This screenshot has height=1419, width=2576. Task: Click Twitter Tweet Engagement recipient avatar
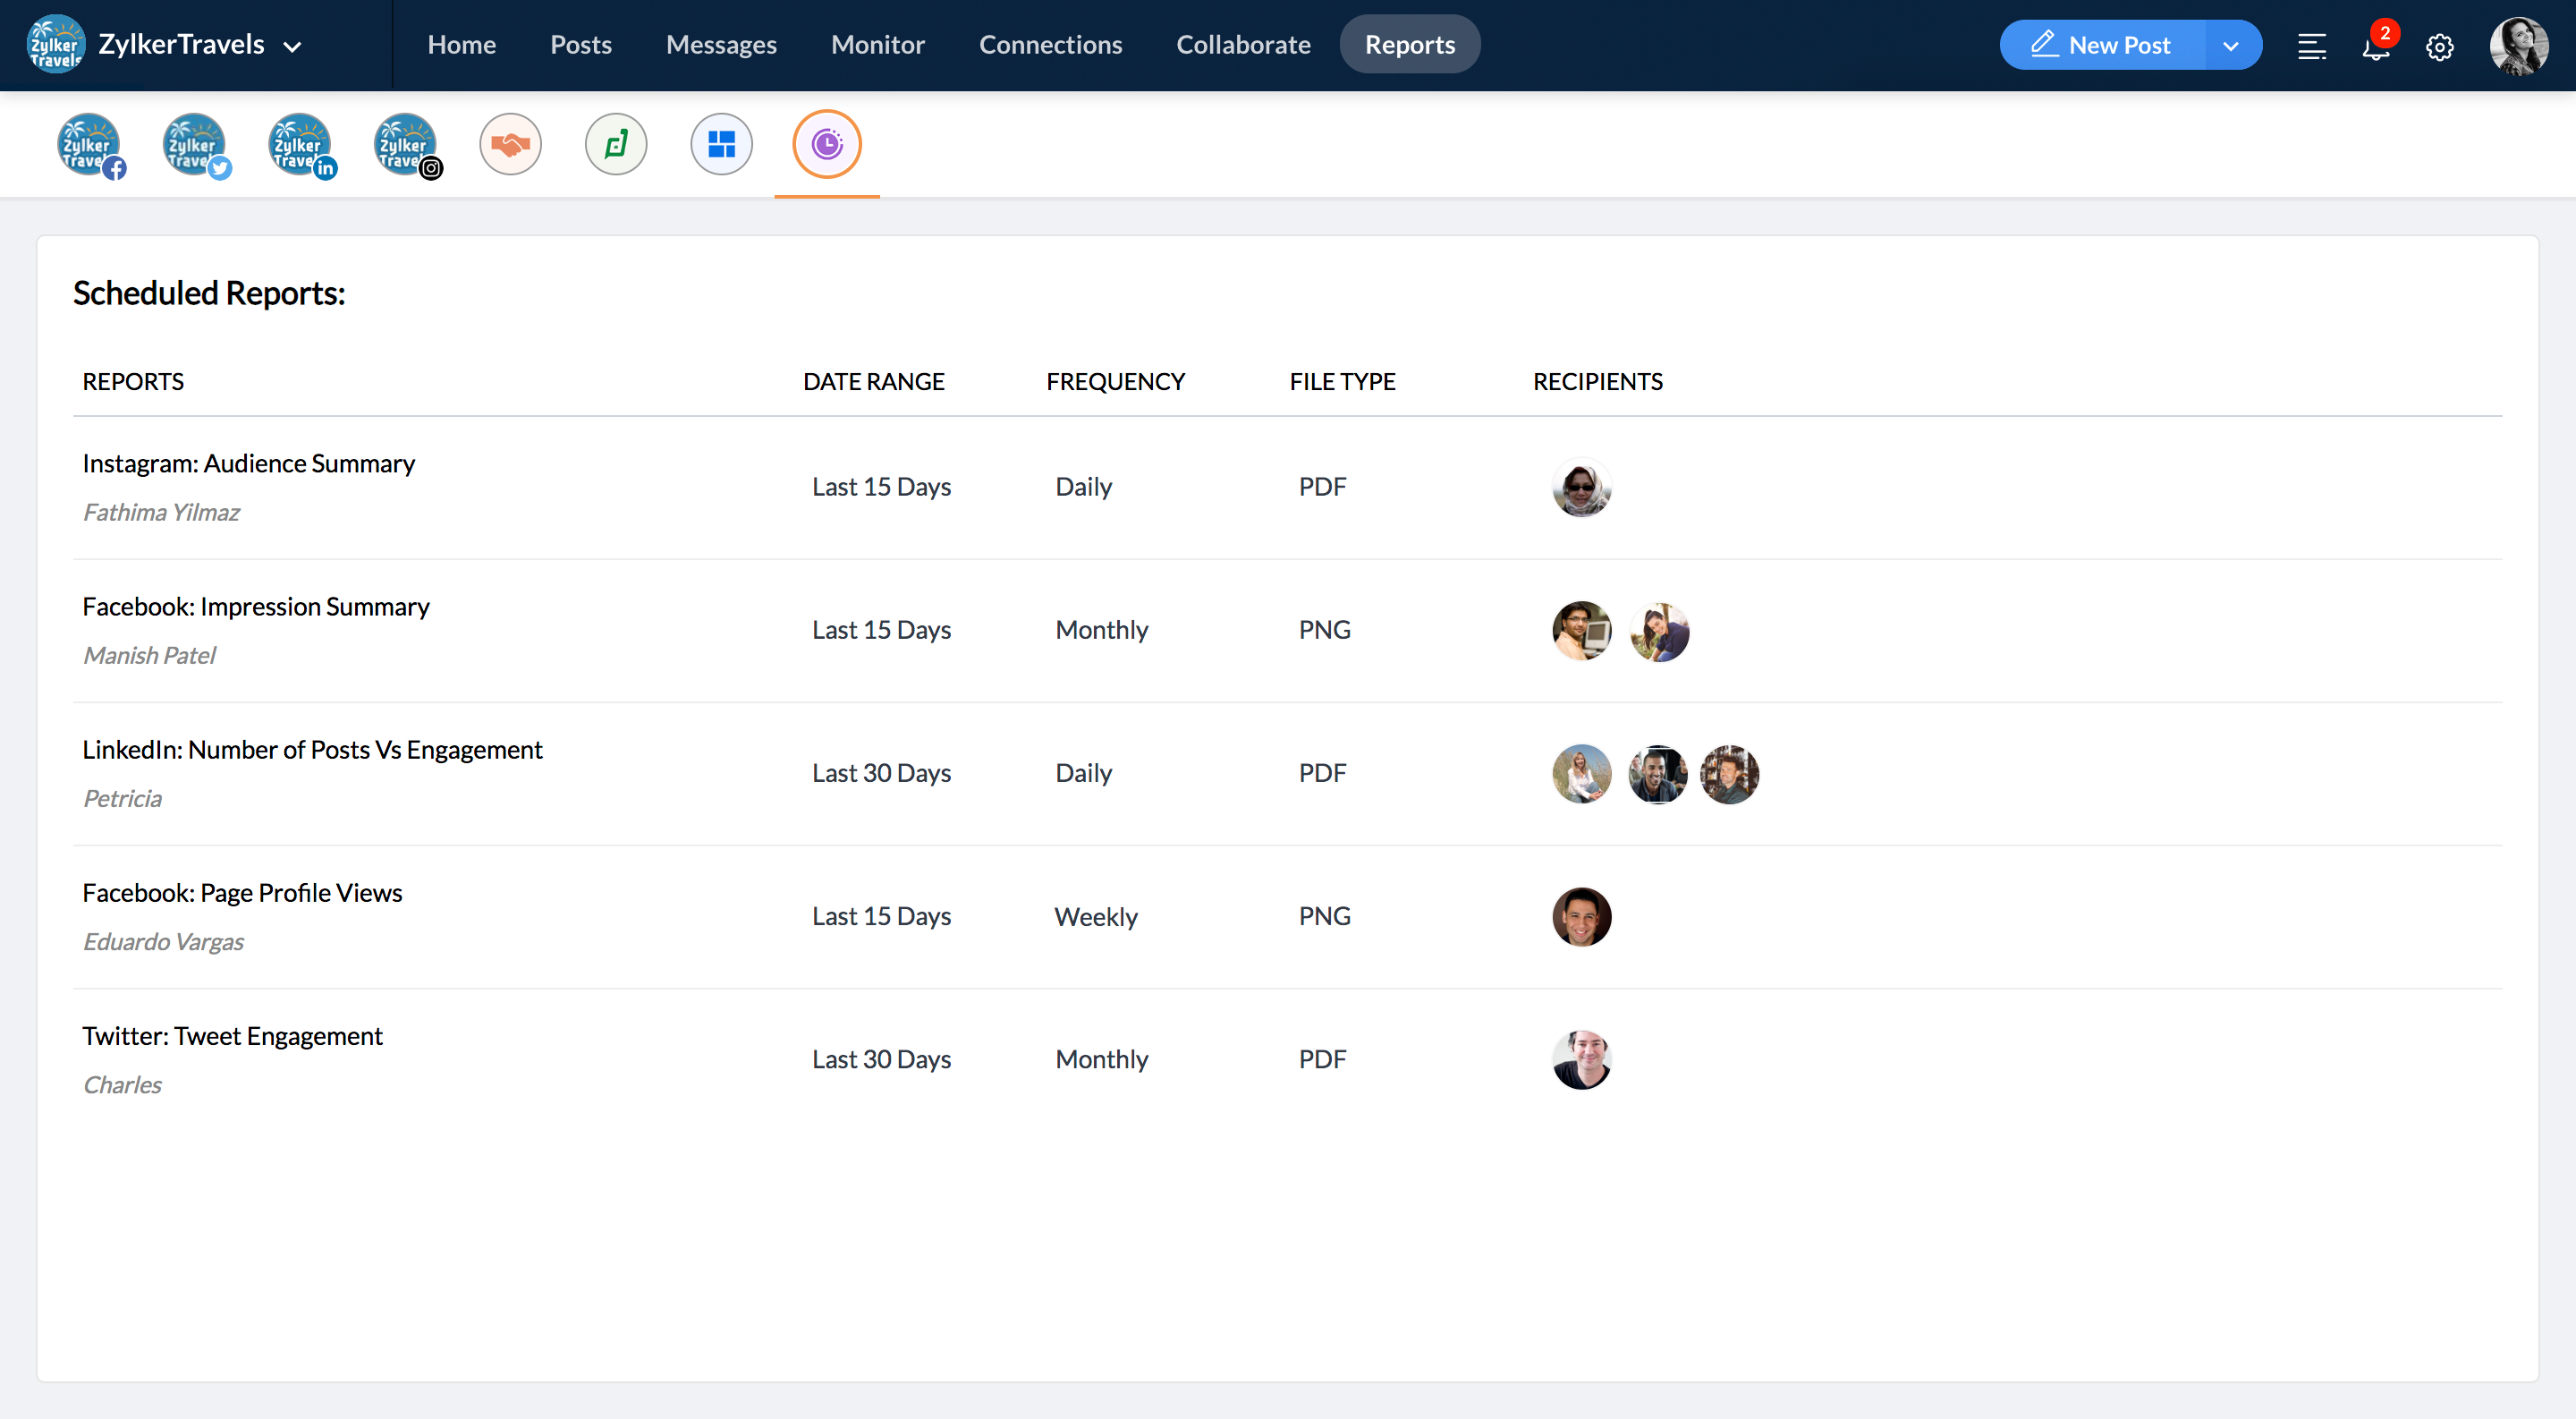1581,1060
